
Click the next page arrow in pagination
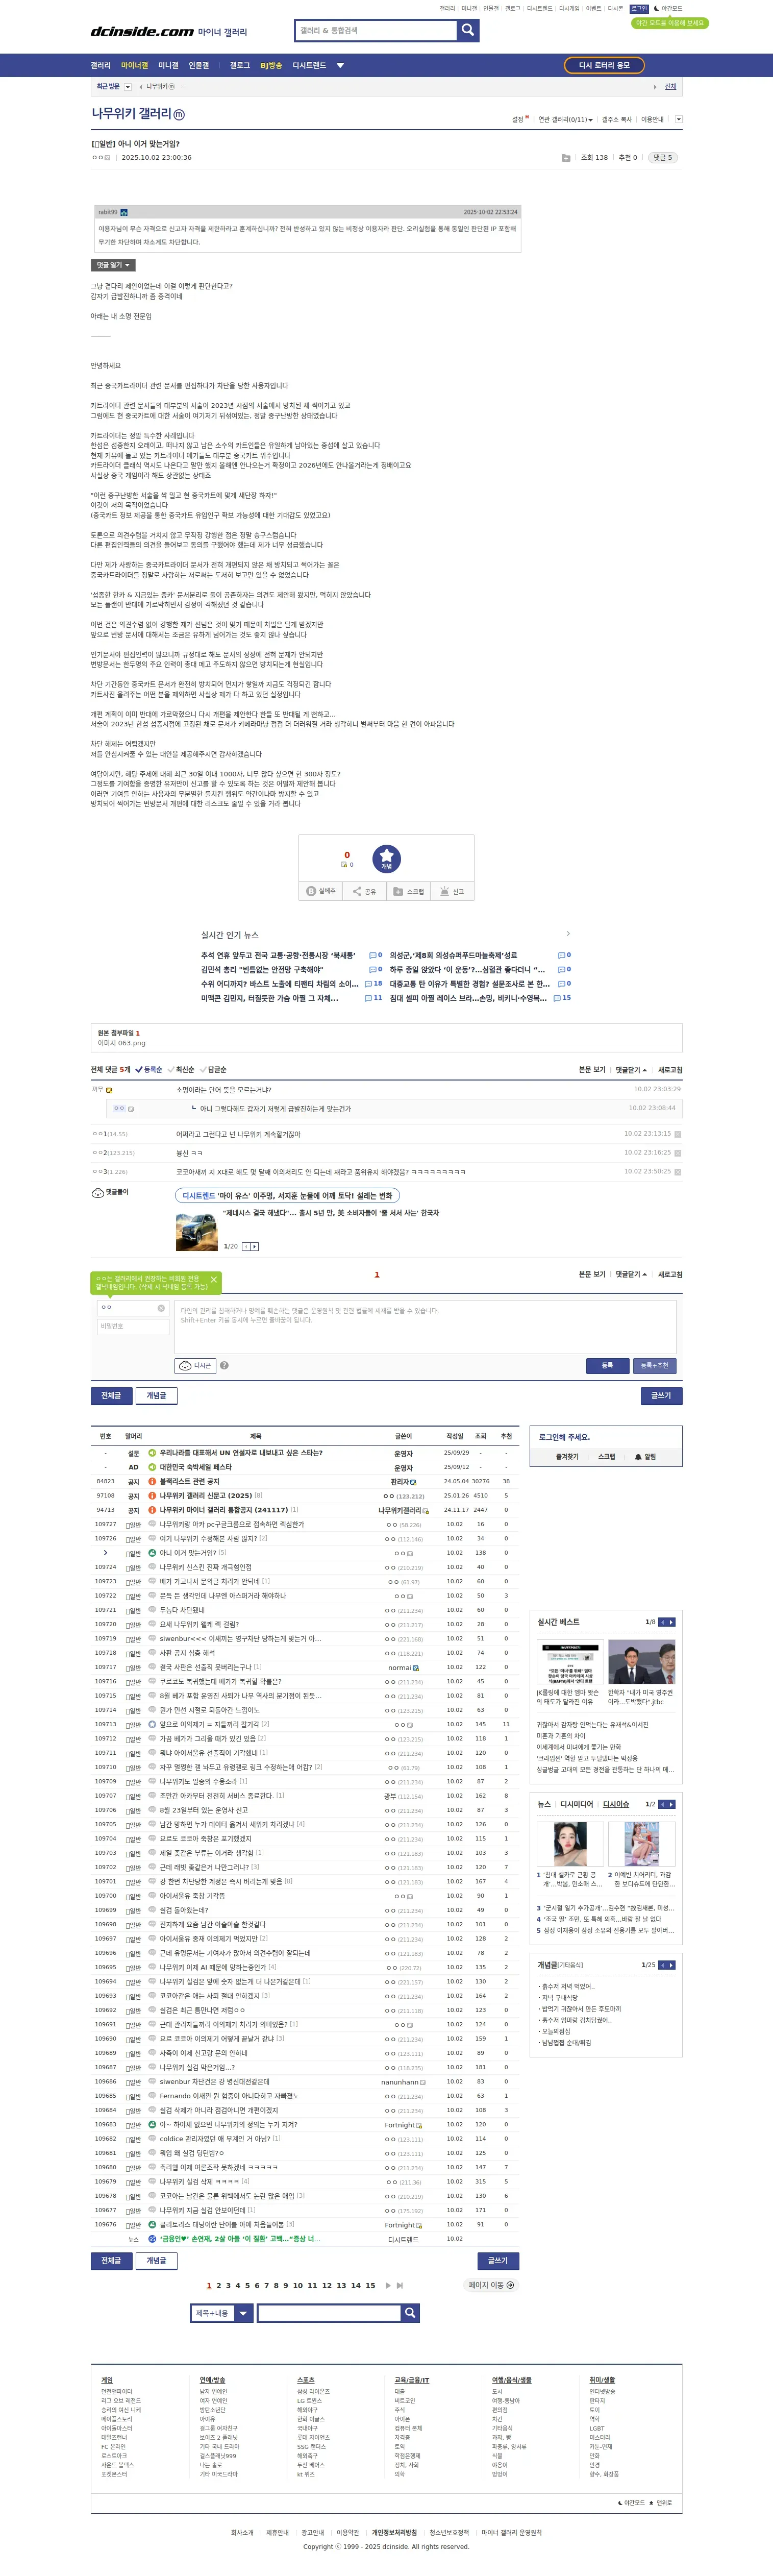(x=387, y=2285)
